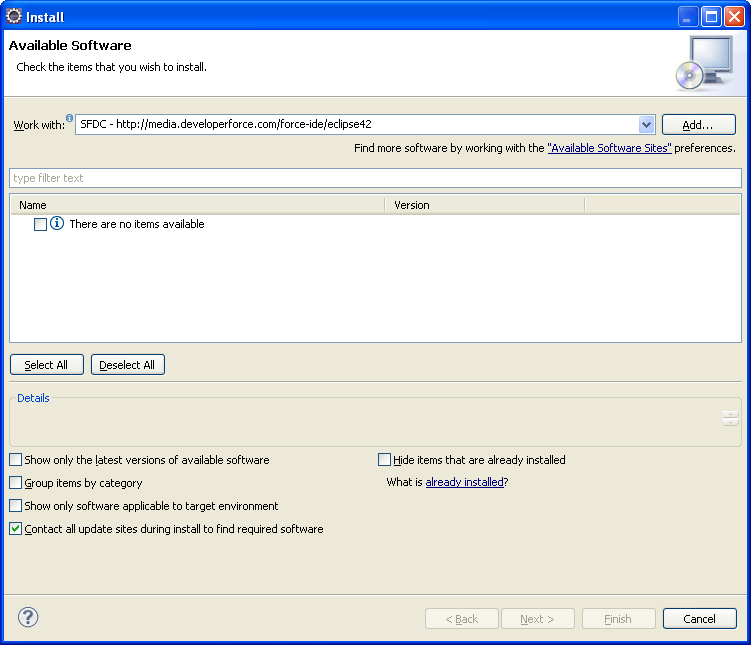Close the Install window
The width and height of the screenshot is (751, 645).
click(x=734, y=17)
